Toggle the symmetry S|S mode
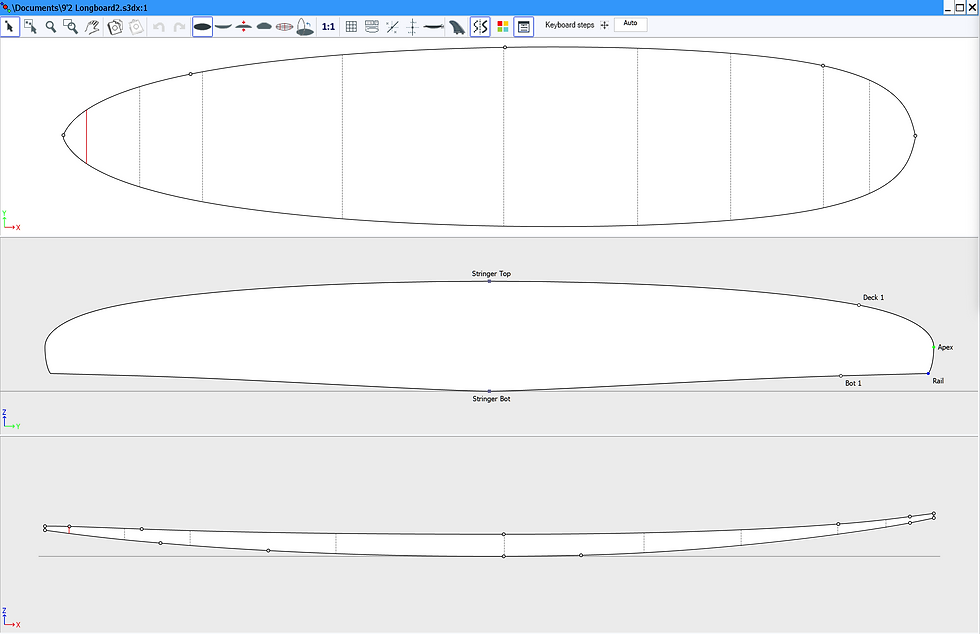This screenshot has height=634, width=980. [480, 27]
